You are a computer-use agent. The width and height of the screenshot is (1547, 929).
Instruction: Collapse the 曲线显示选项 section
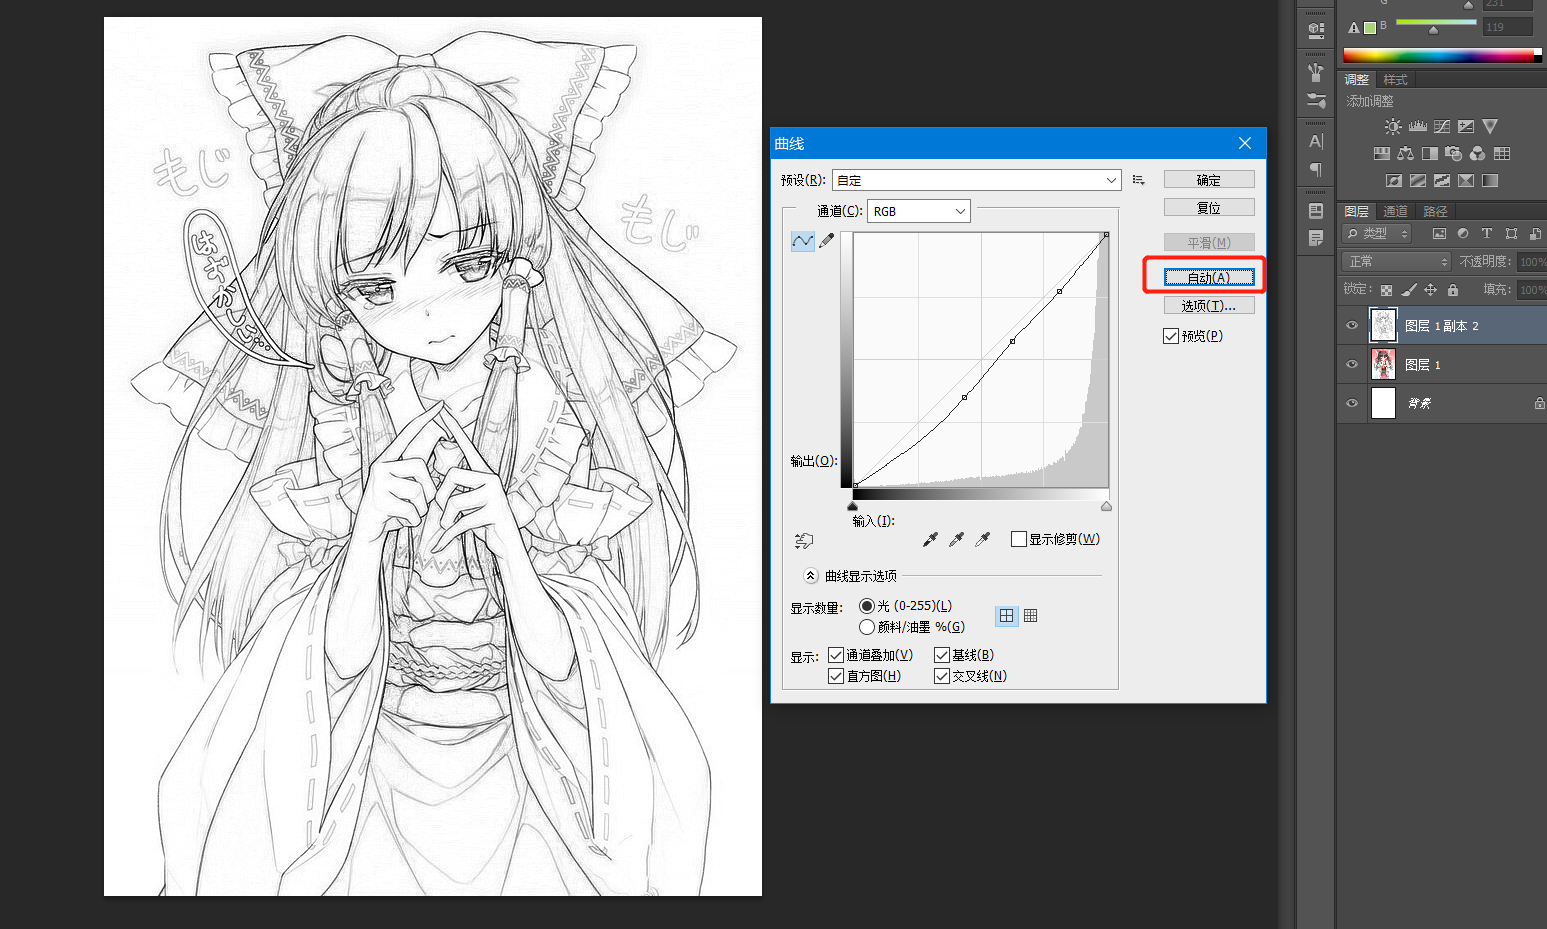pos(811,576)
